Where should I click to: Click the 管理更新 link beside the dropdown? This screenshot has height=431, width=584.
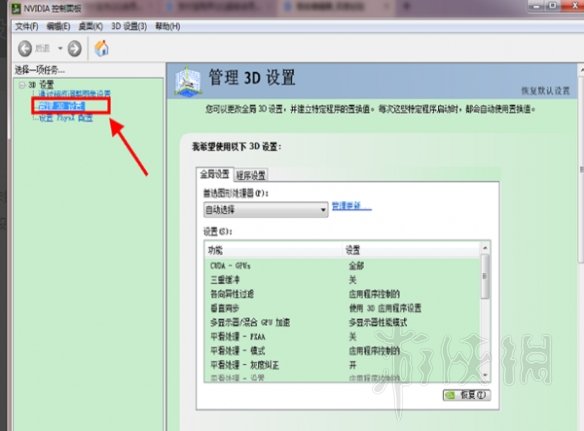pos(351,206)
